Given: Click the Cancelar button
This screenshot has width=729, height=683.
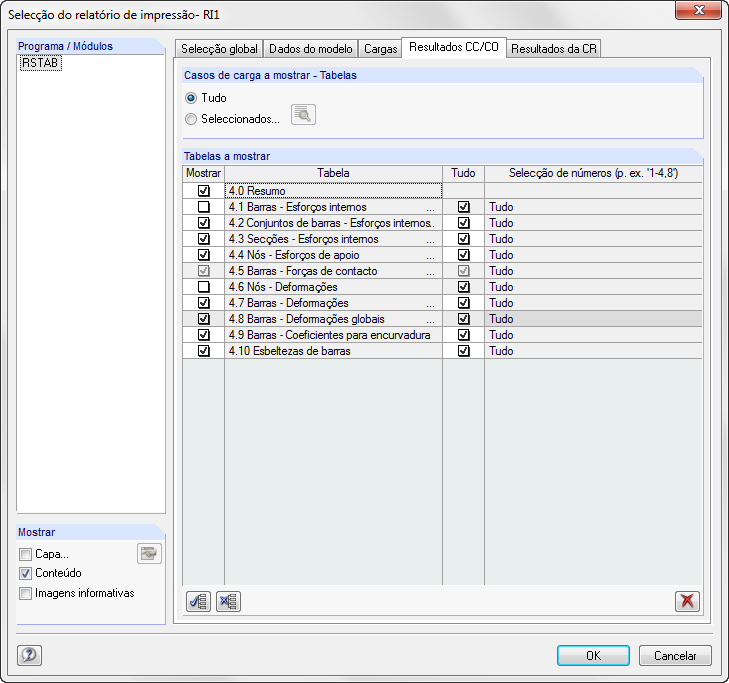Looking at the screenshot, I should pos(675,656).
